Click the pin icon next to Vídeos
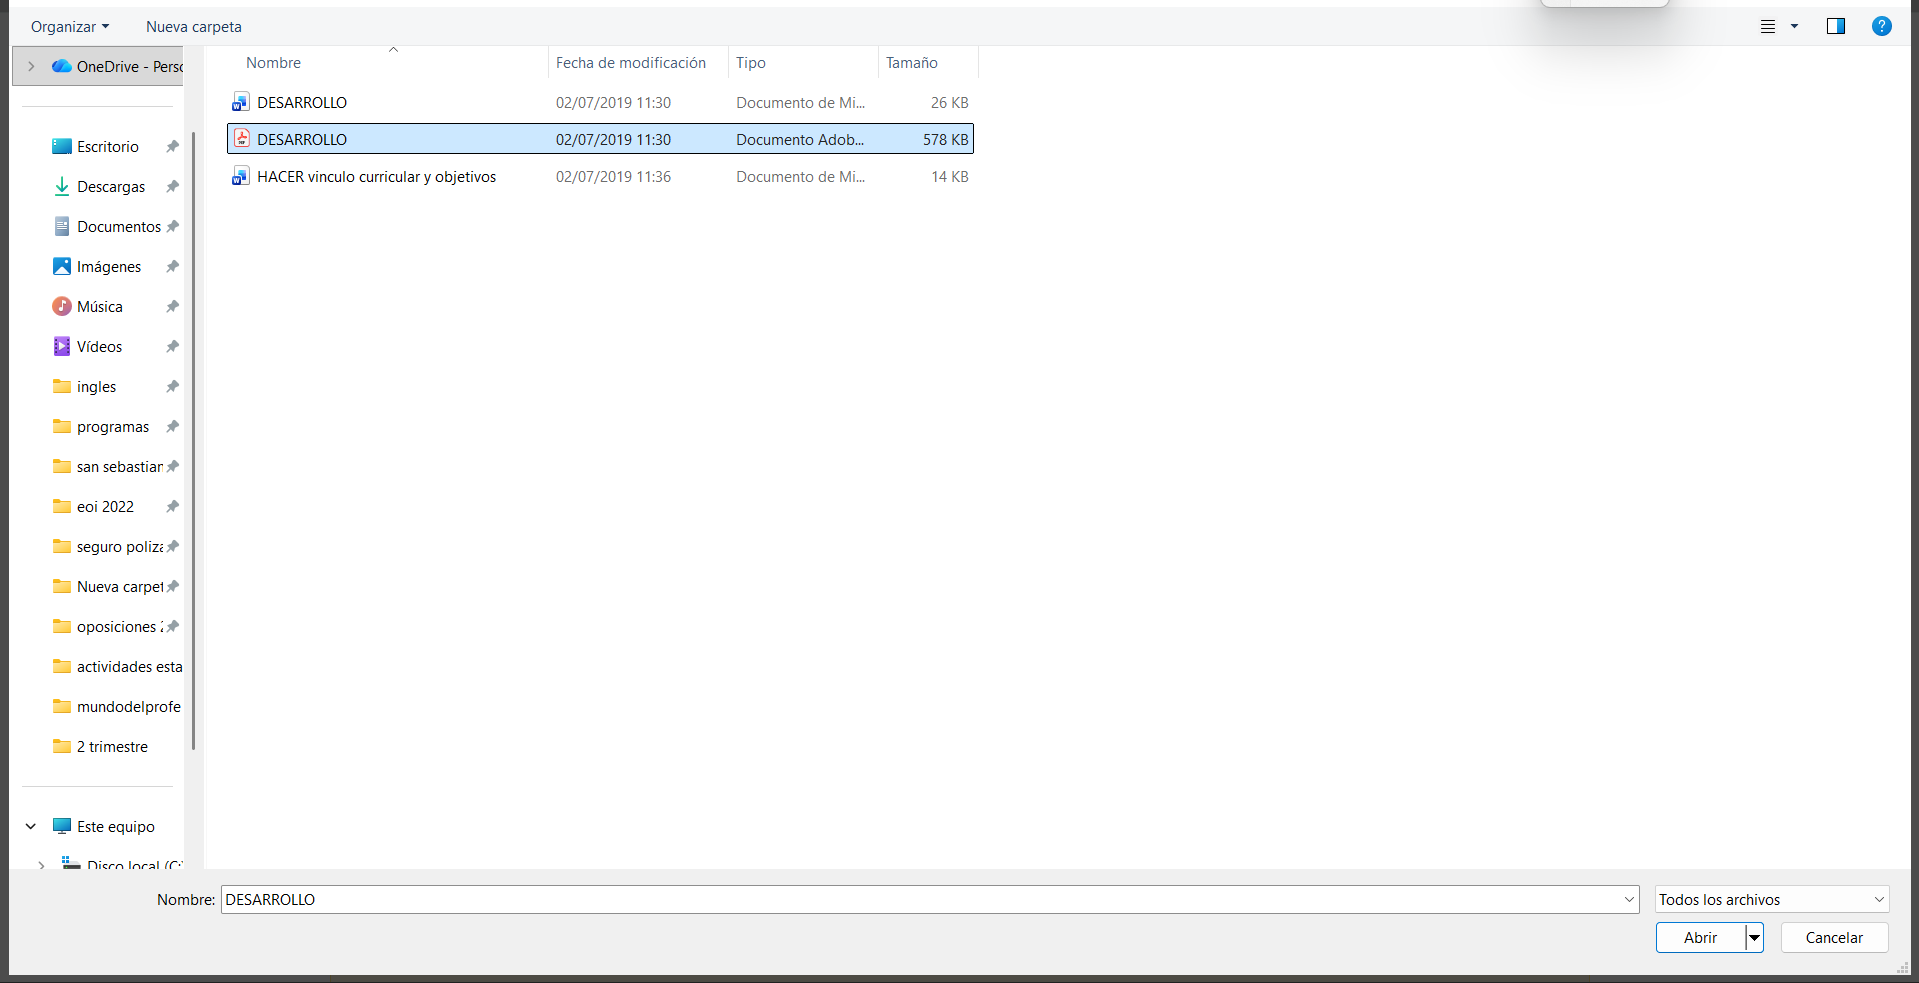The width and height of the screenshot is (1919, 983). click(x=172, y=347)
